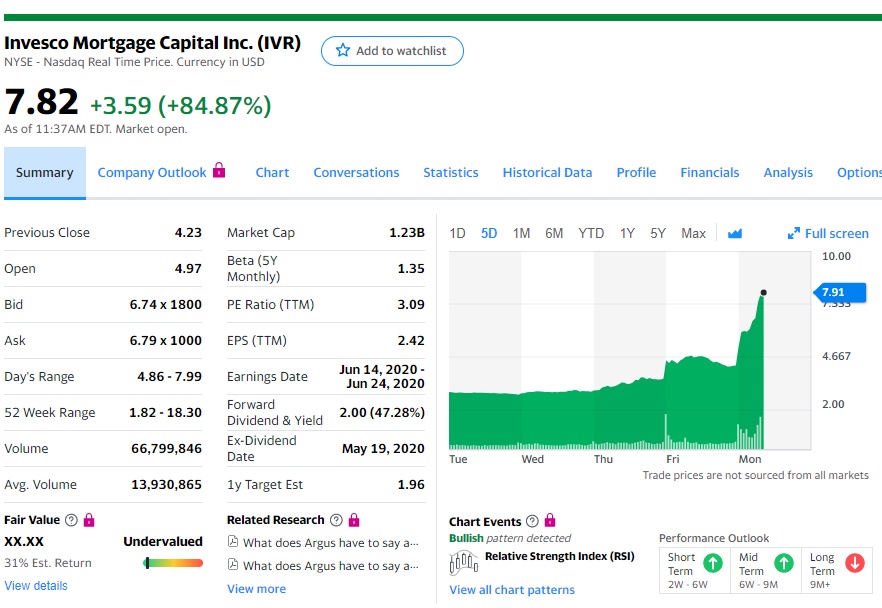This screenshot has width=882, height=608.
Task: Select the 1M chart range
Action: click(521, 233)
